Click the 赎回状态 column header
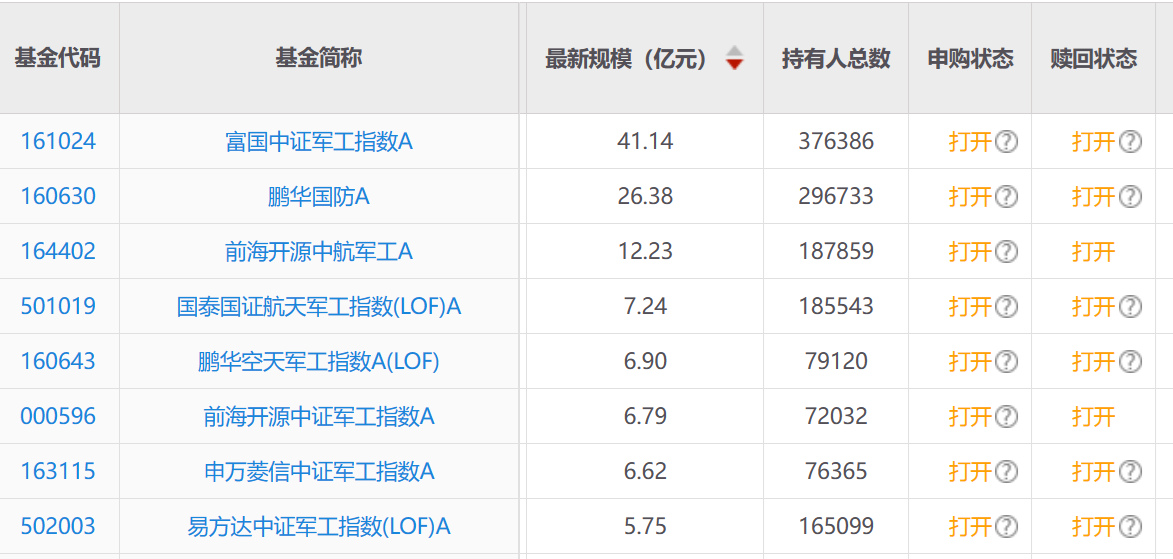This screenshot has width=1173, height=559. tap(1094, 58)
